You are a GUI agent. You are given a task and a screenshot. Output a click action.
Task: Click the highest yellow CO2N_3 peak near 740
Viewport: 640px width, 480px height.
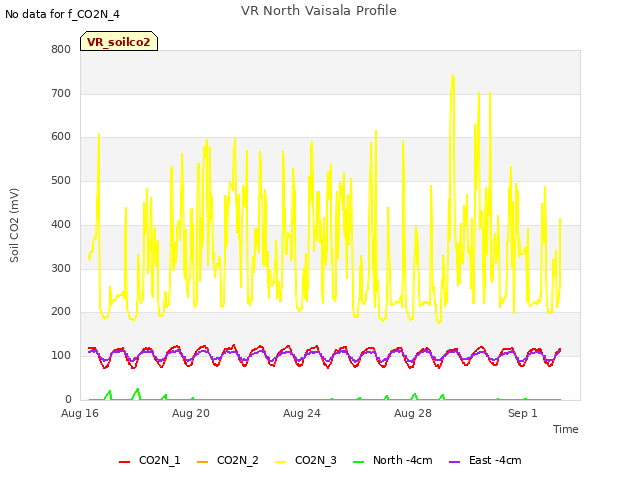[x=453, y=76]
